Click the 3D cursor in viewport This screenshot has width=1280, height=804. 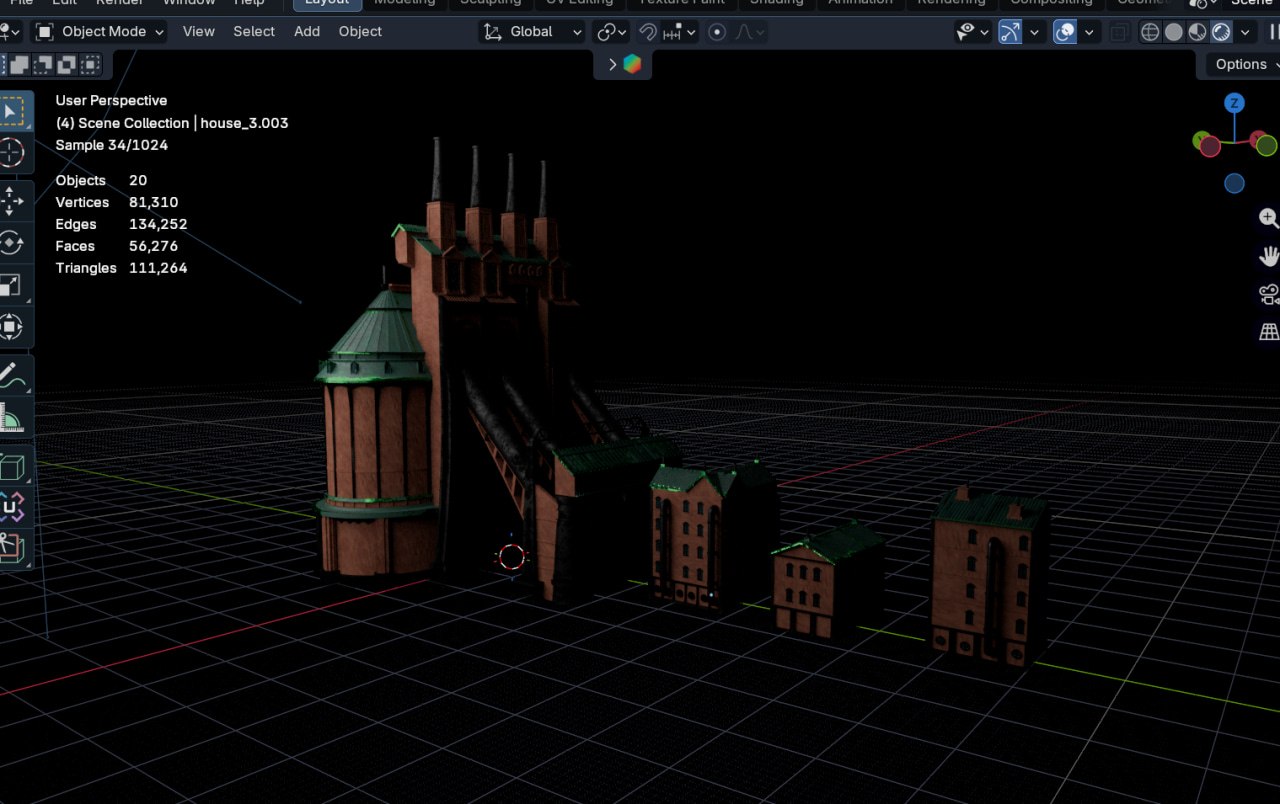click(511, 557)
